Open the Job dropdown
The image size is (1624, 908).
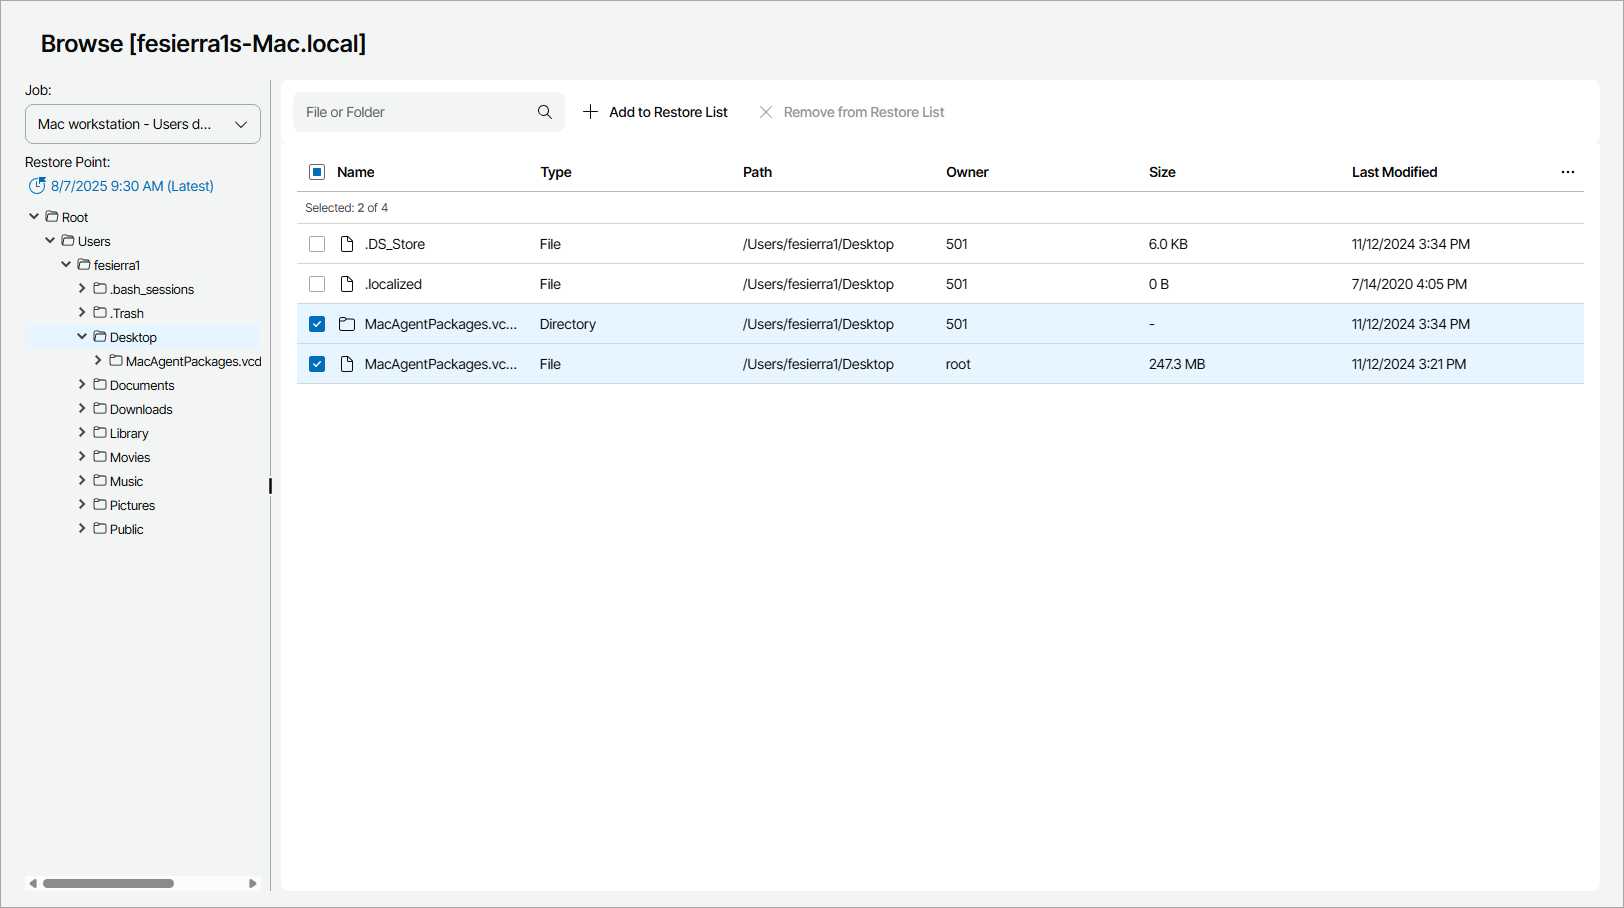coord(142,124)
